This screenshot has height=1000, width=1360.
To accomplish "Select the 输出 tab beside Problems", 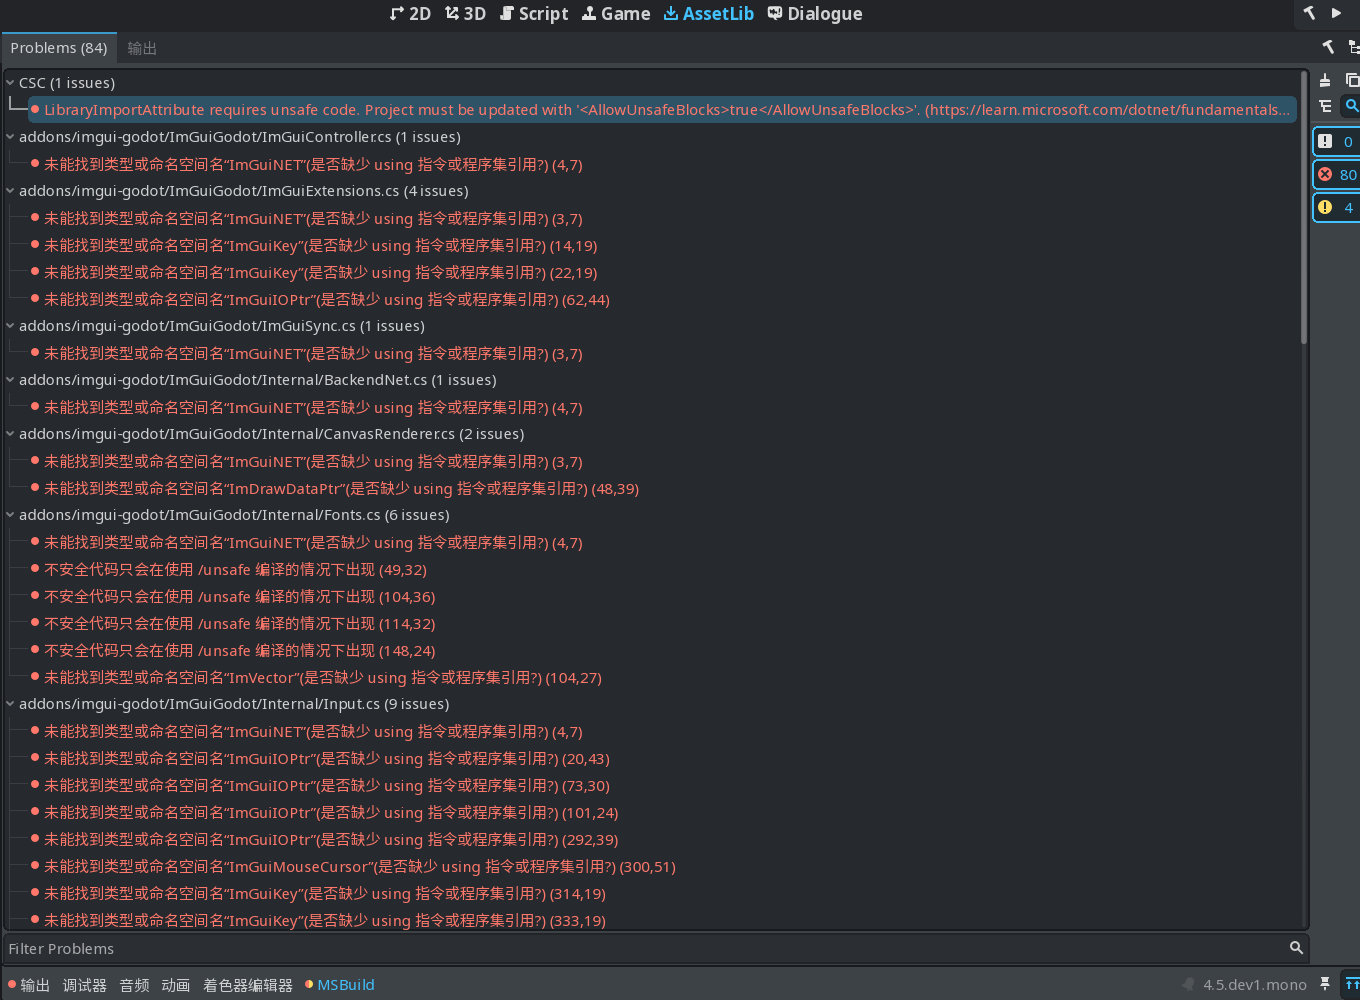I will coord(142,48).
